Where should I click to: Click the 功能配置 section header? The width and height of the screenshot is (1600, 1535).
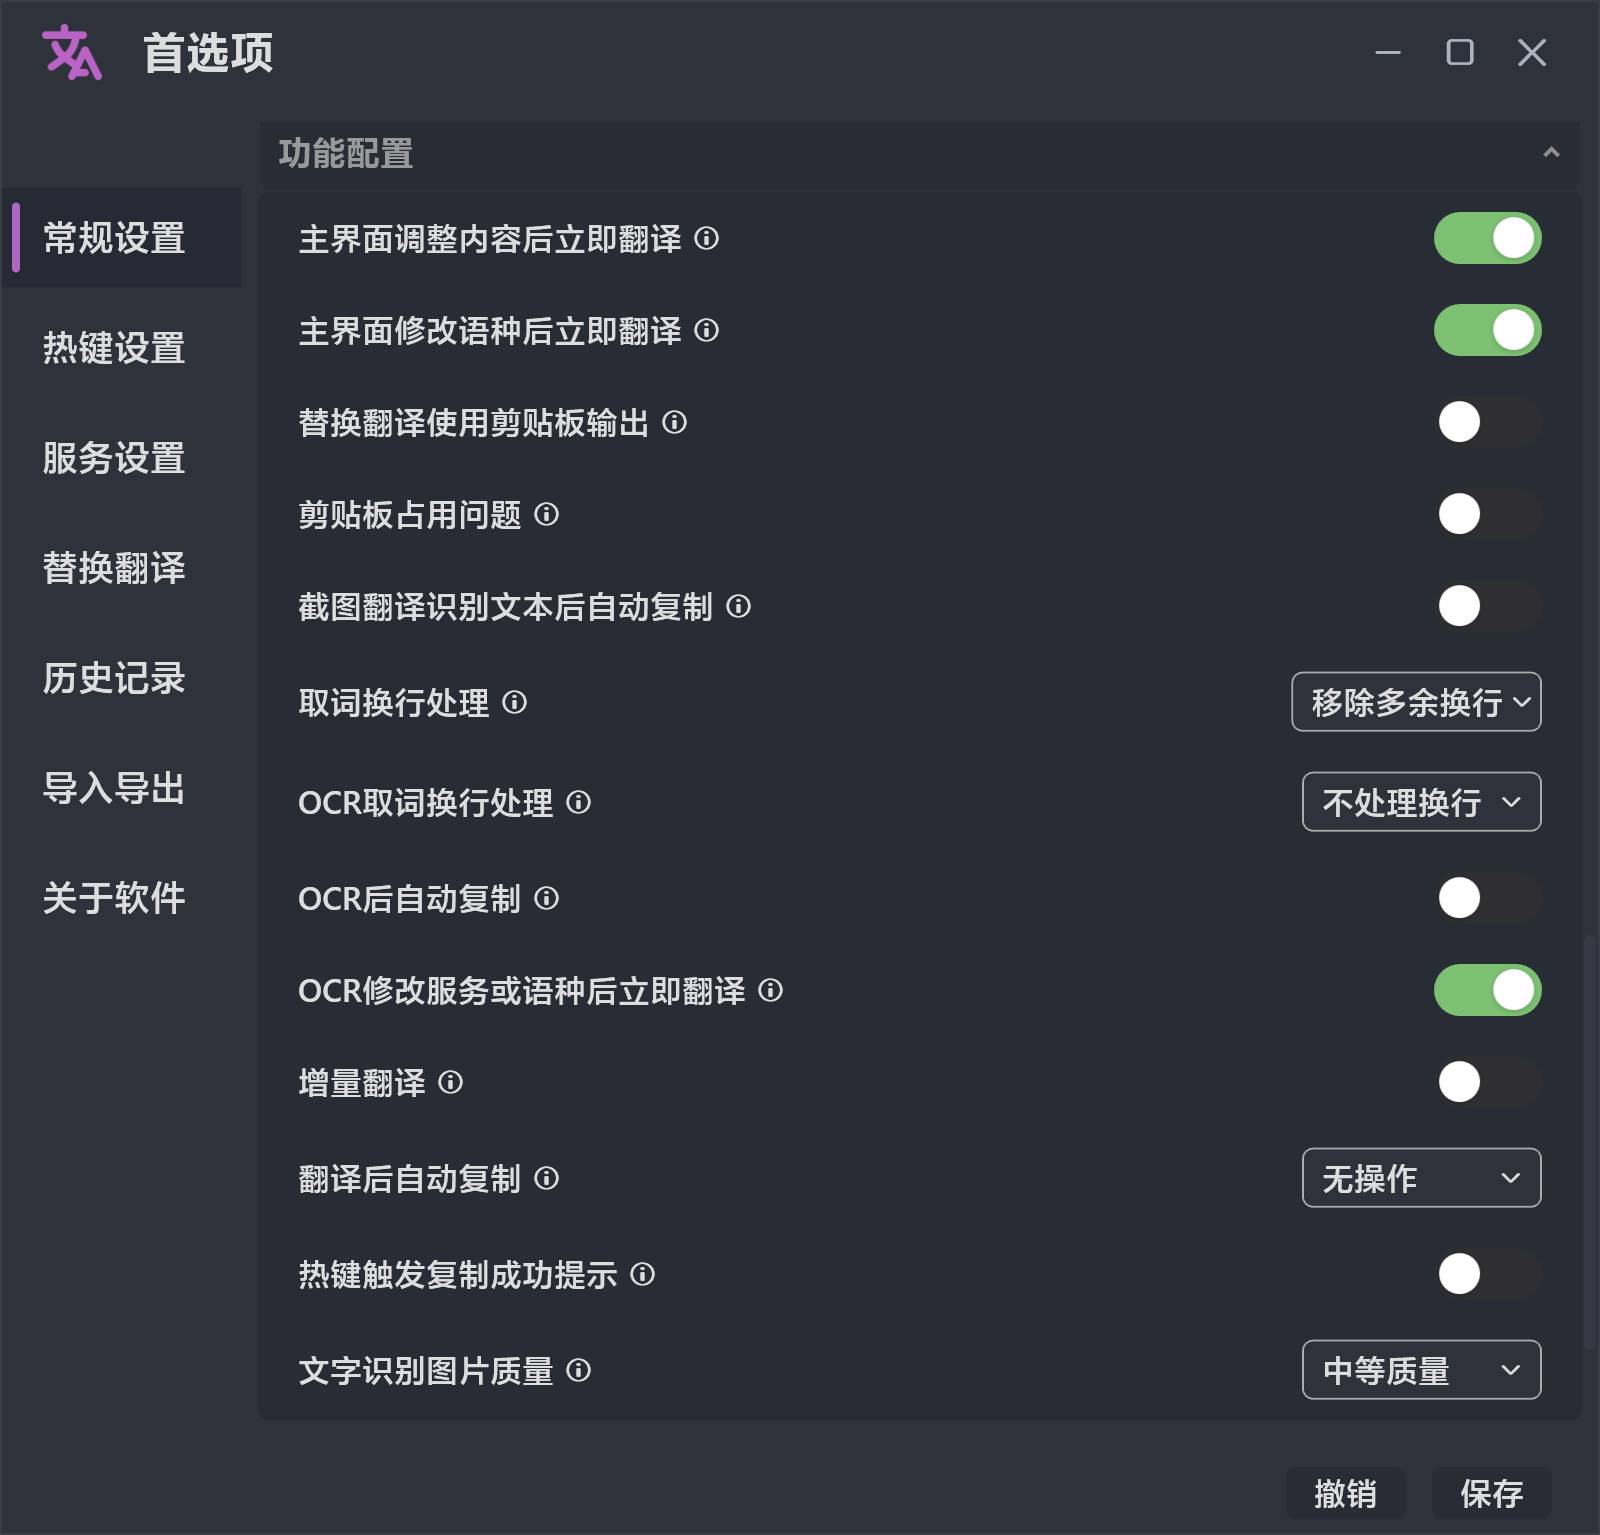tap(919, 154)
